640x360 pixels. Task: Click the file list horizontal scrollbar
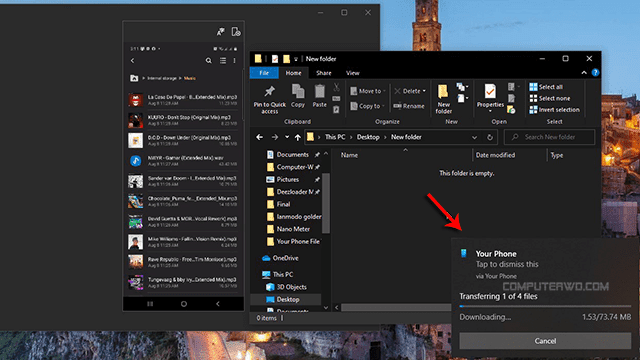point(396,307)
